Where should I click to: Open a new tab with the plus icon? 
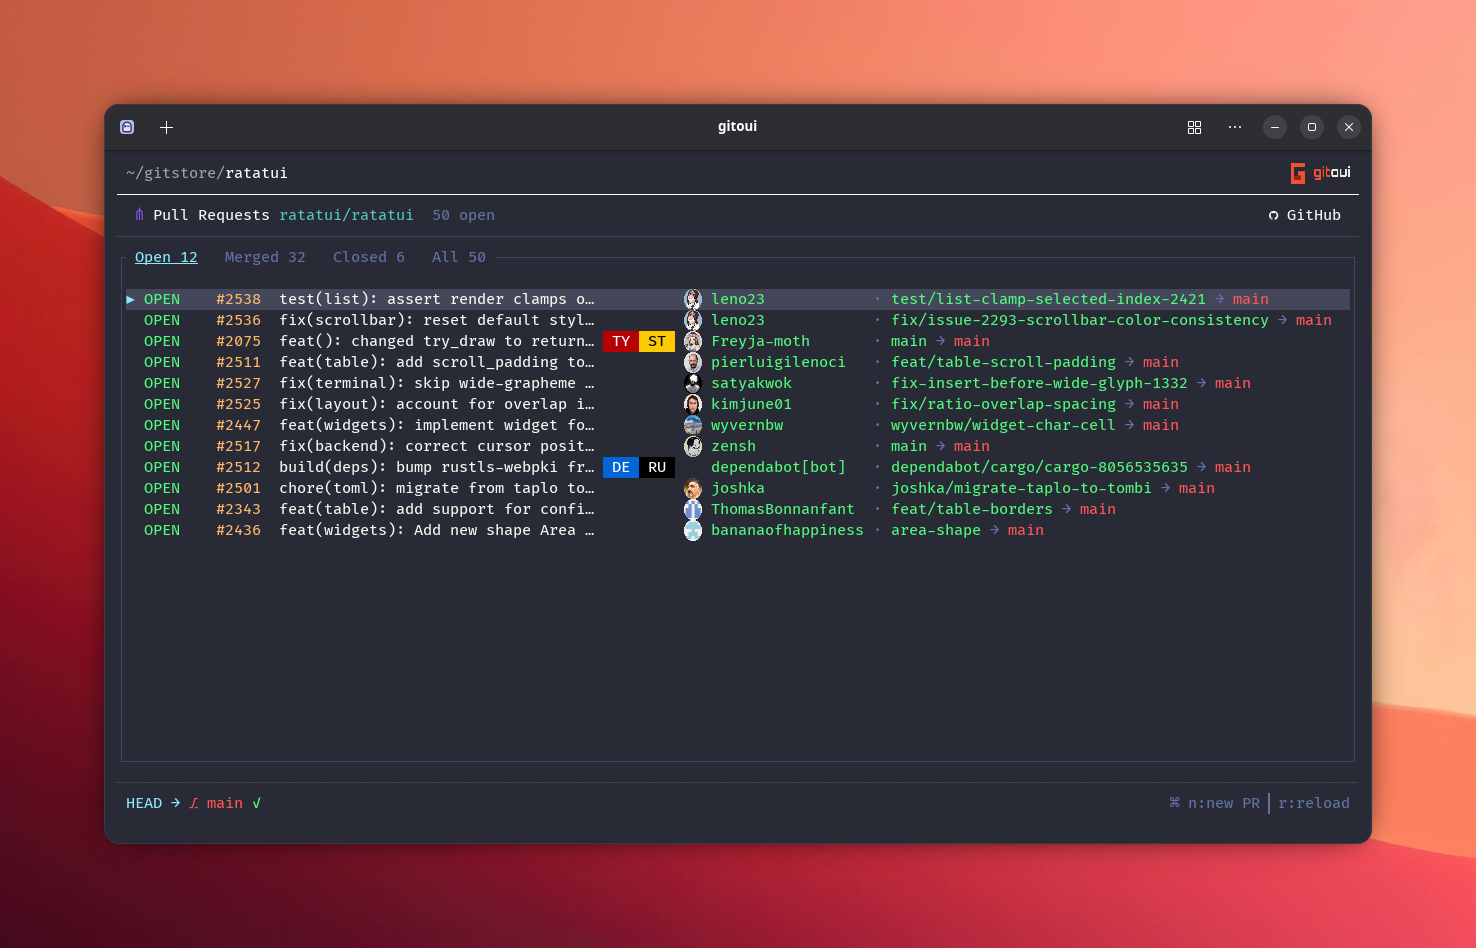(x=167, y=127)
